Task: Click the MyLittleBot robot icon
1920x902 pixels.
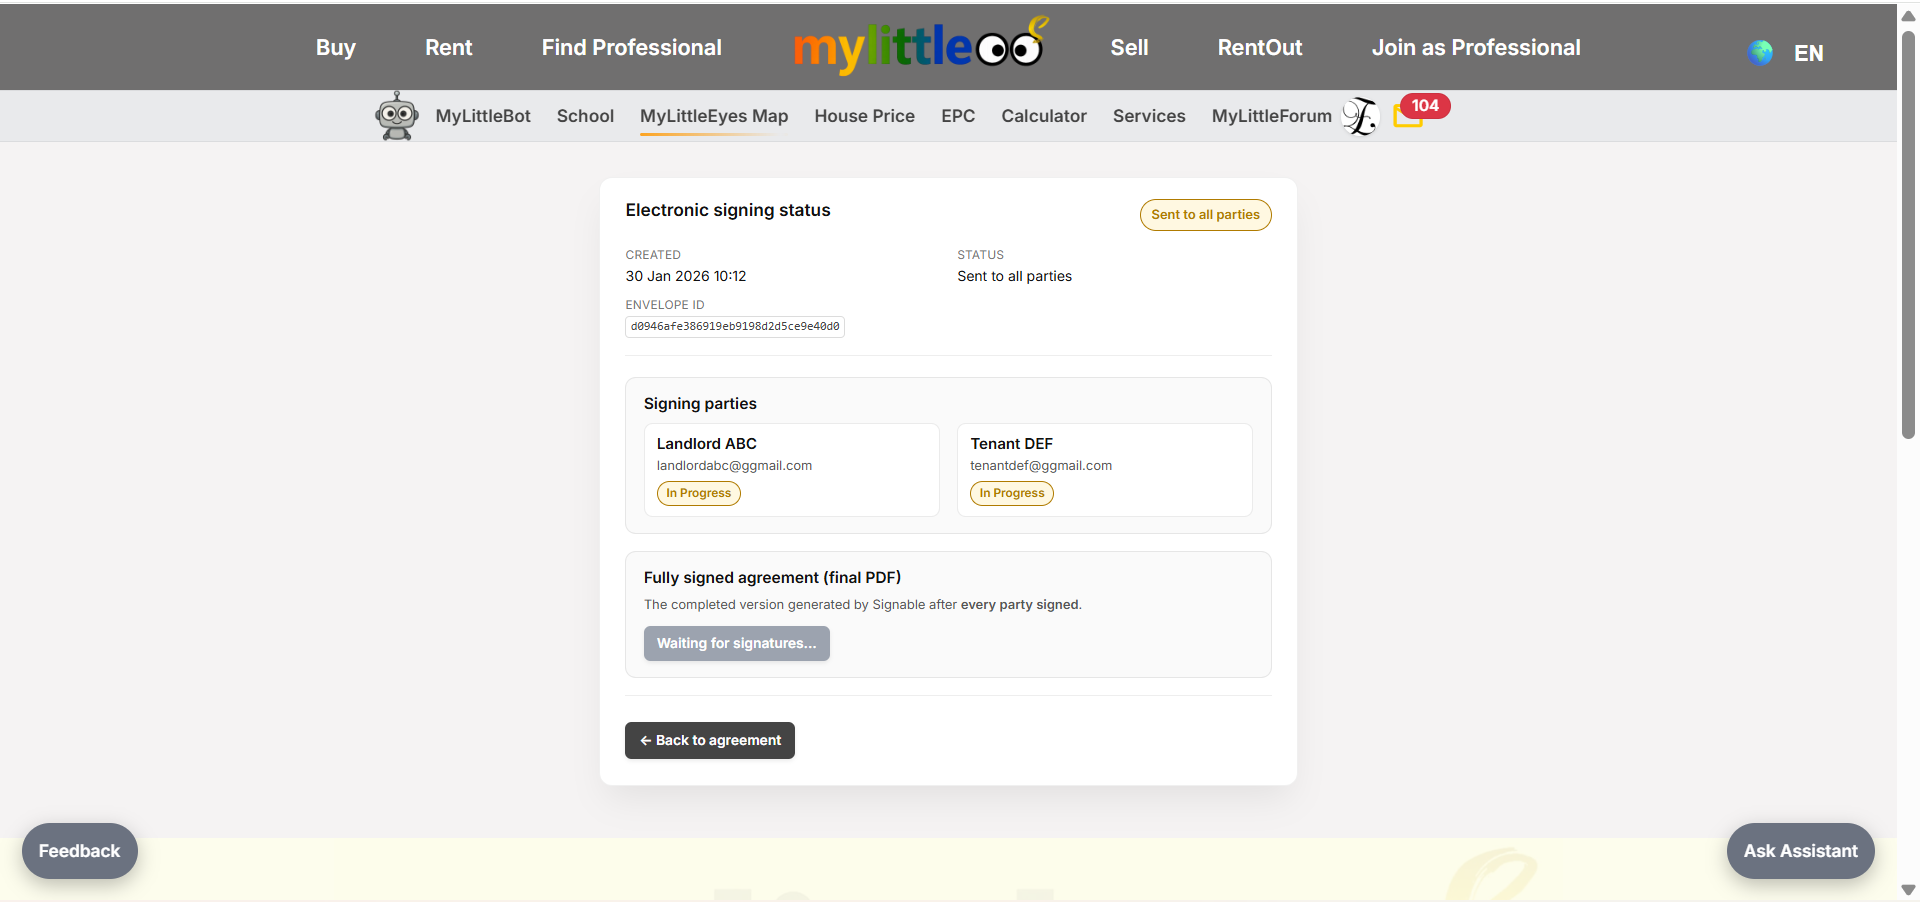Action: [x=396, y=116]
